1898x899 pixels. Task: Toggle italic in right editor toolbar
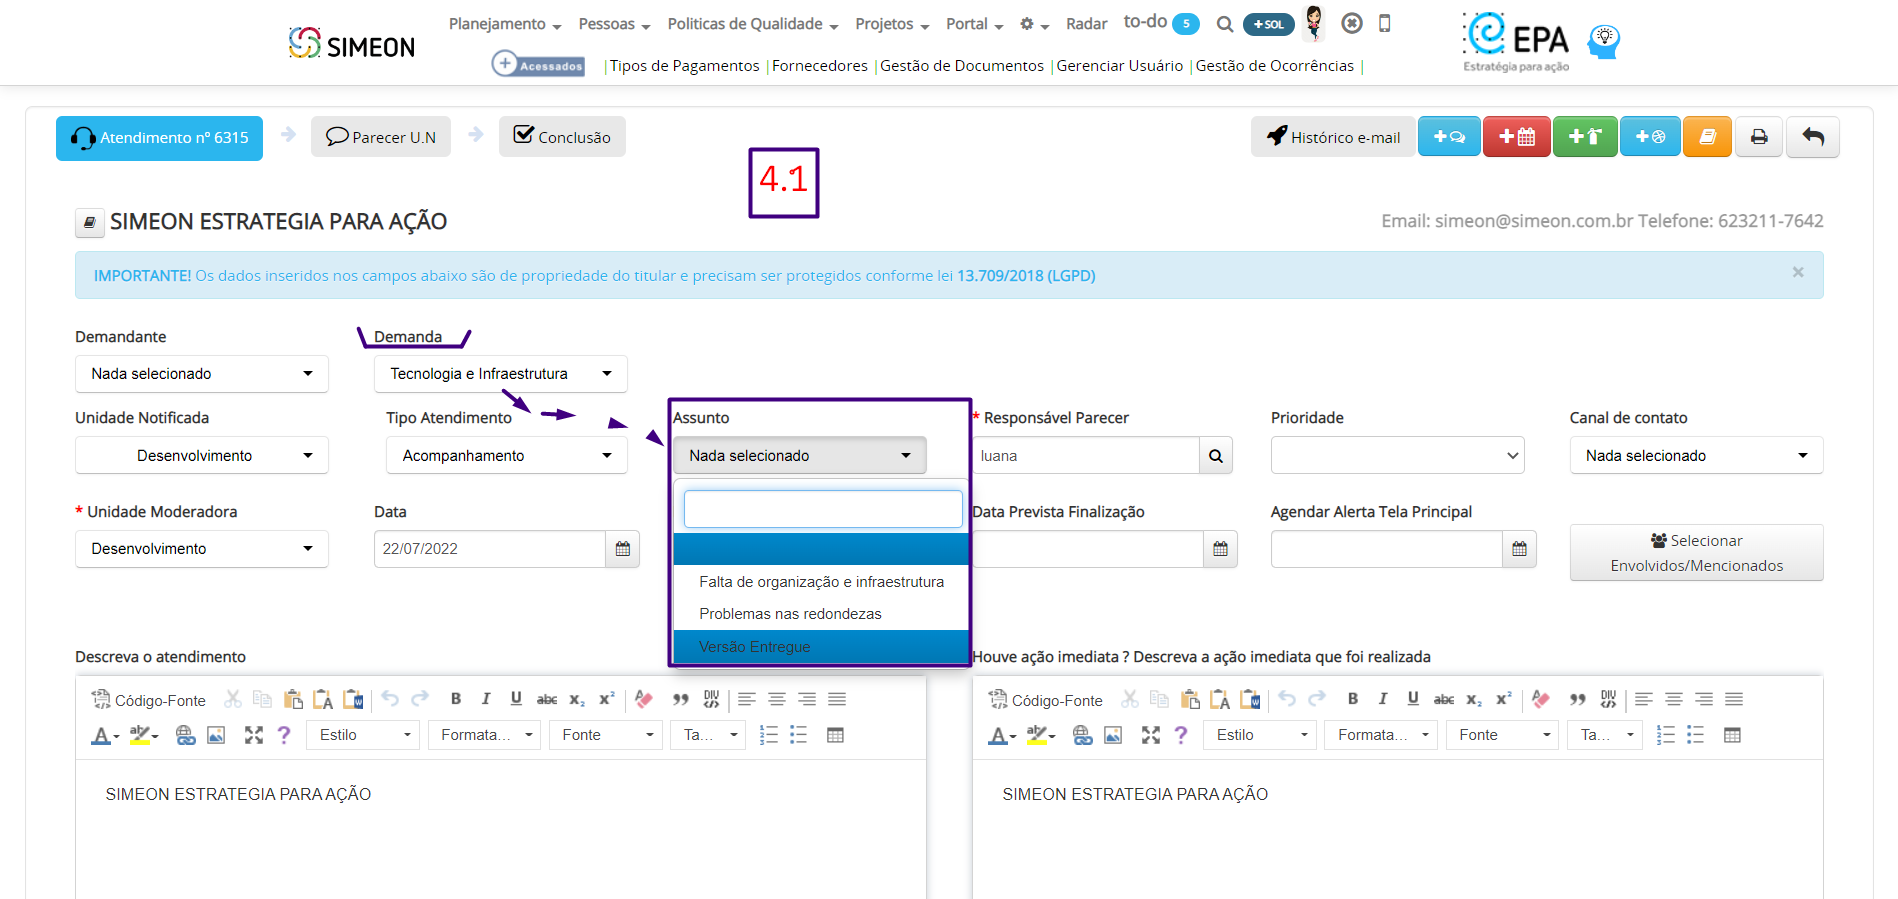point(1382,699)
